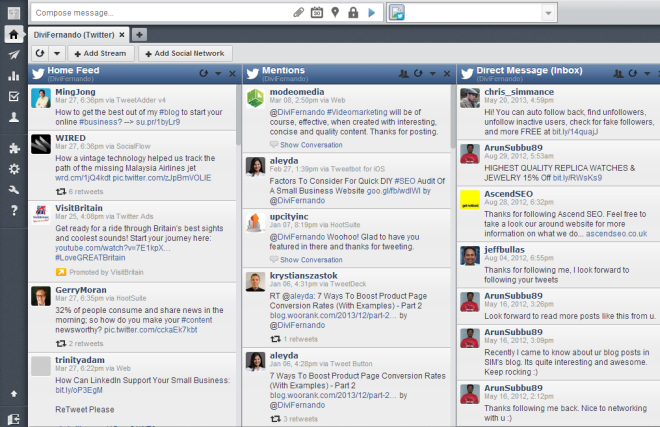Refresh the Direct Message Inbox stream
The image size is (660, 427).
(x=633, y=73)
